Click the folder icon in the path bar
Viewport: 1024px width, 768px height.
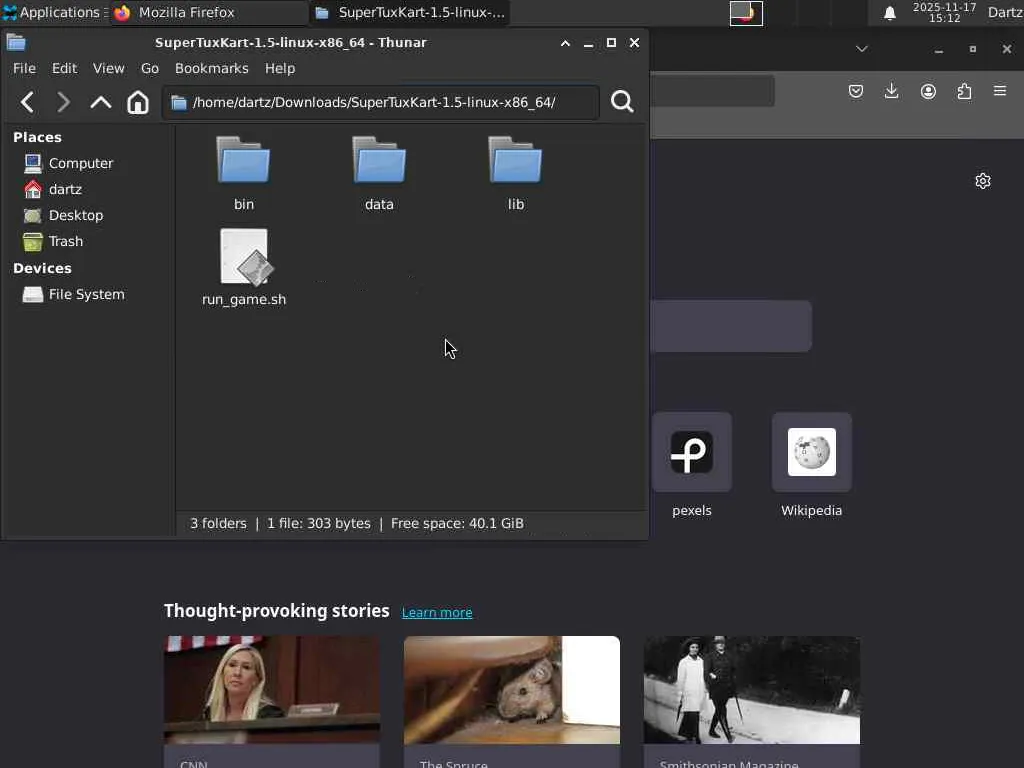[x=179, y=103]
